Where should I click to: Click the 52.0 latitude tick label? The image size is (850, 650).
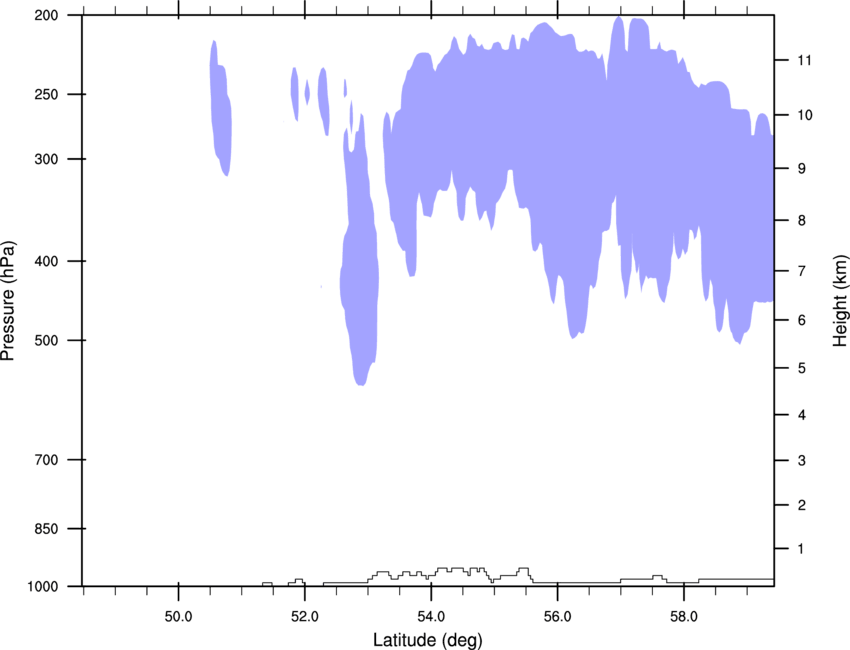point(305,617)
